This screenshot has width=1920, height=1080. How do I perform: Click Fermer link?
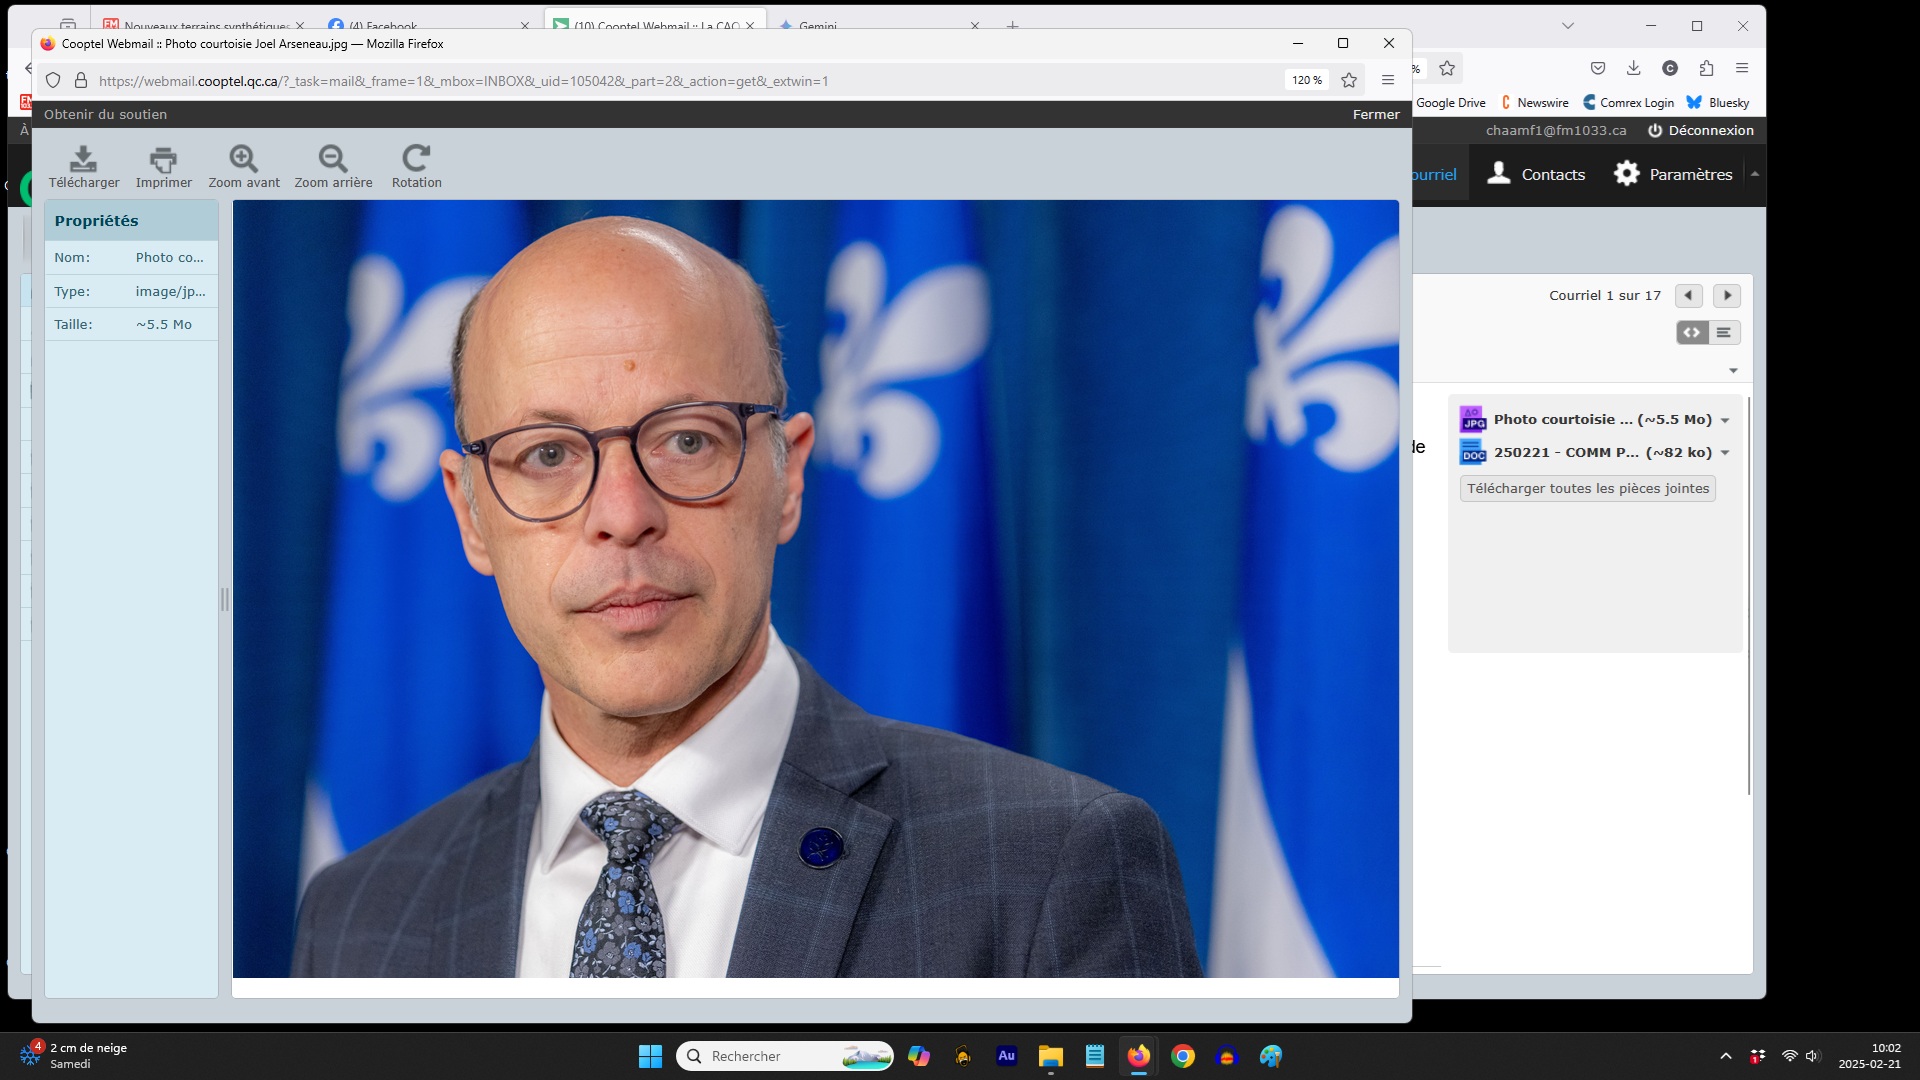(1375, 114)
